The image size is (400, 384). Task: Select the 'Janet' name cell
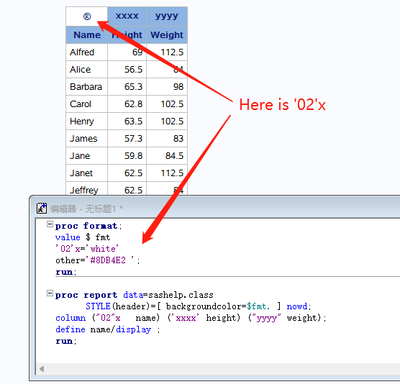[x=87, y=173]
